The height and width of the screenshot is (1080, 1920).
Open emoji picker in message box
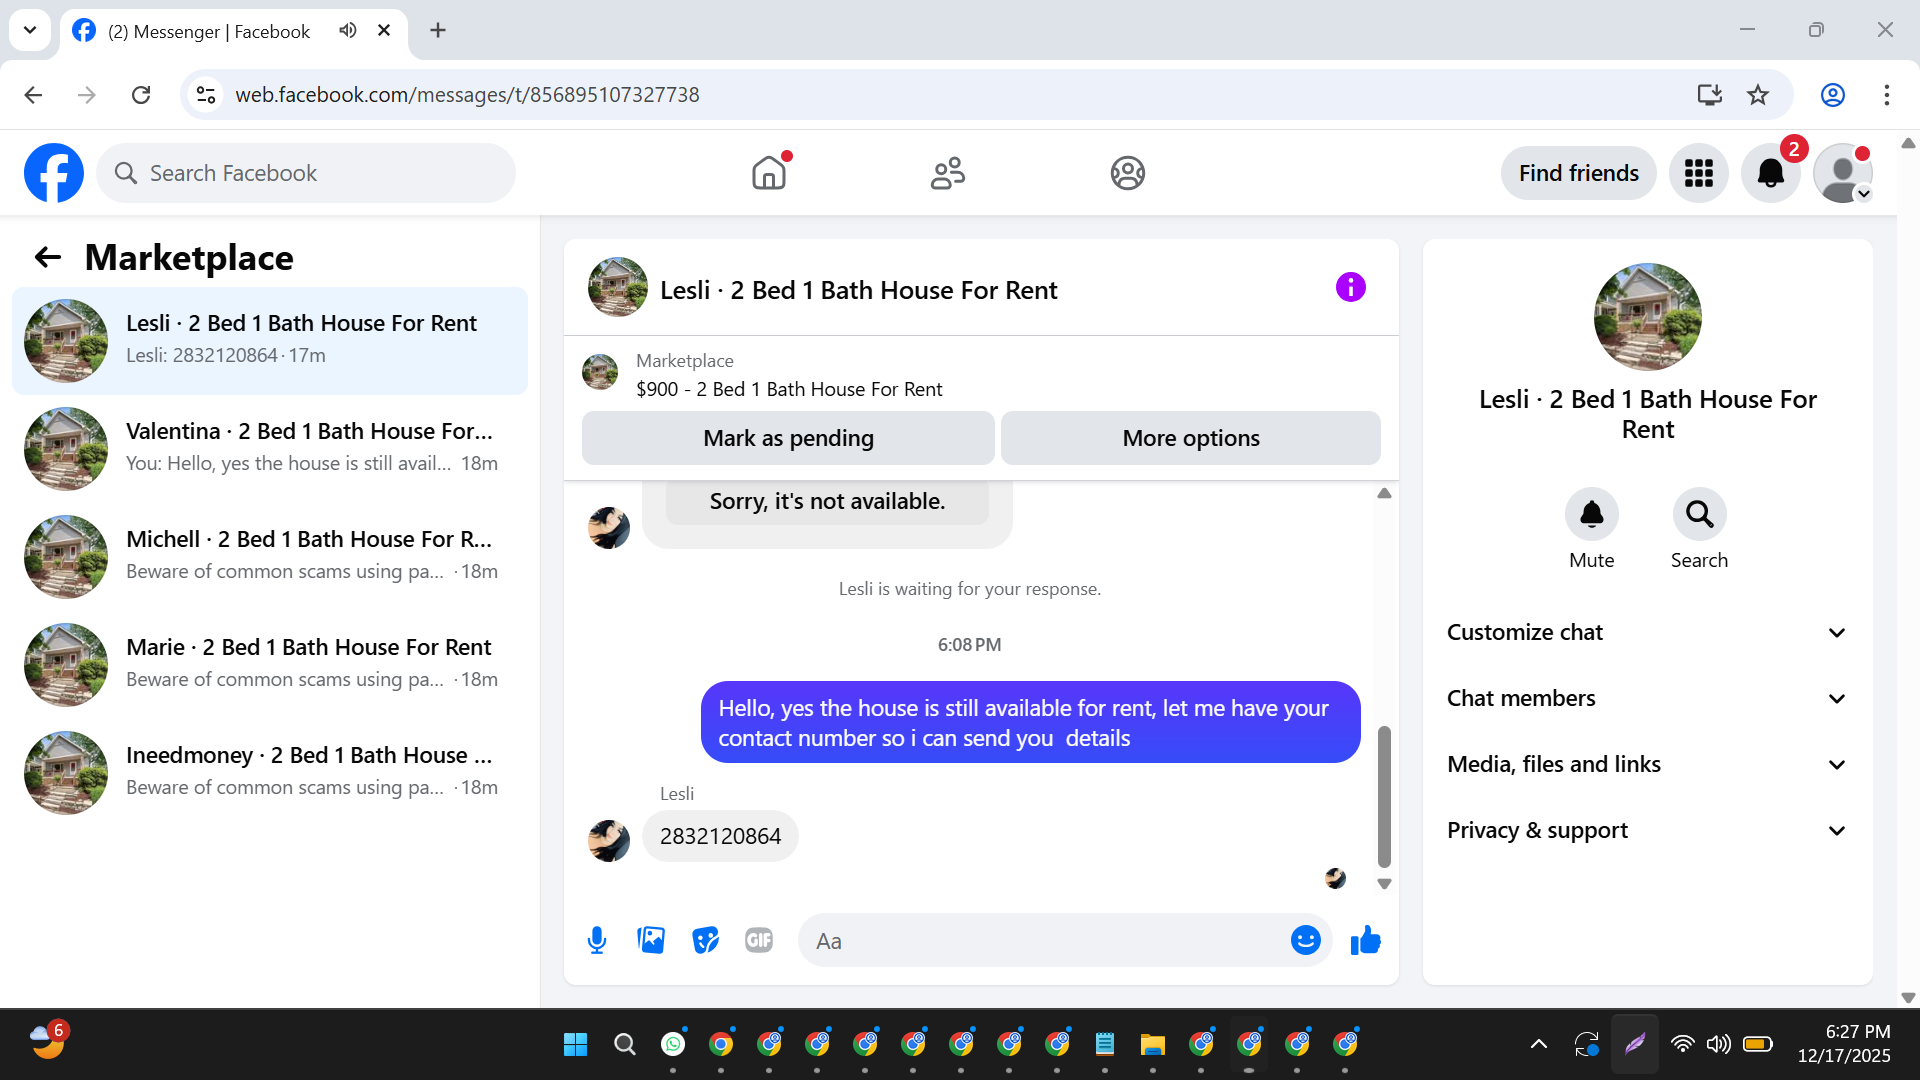(x=1305, y=940)
